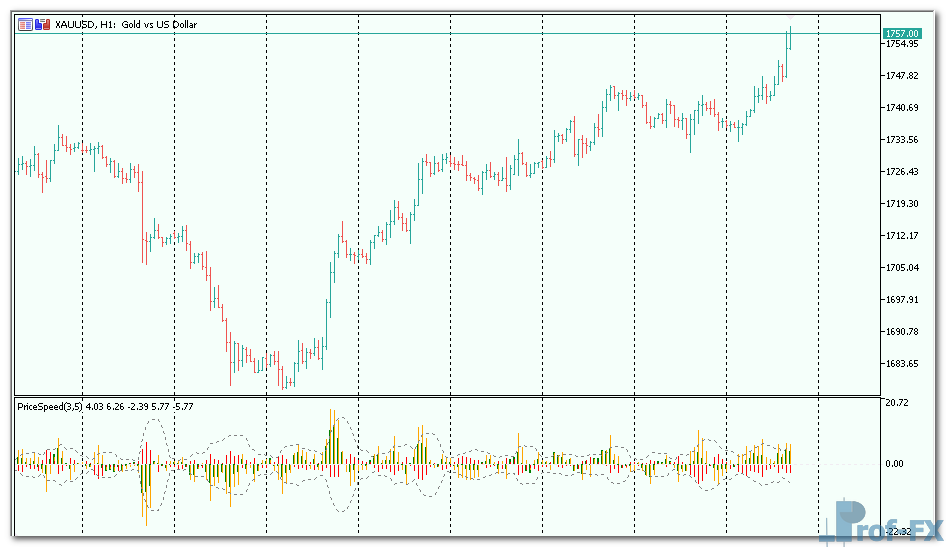Image resolution: width=946 pixels, height=547 pixels.
Task: Click the 1697.91 level on the price axis
Action: pos(902,300)
